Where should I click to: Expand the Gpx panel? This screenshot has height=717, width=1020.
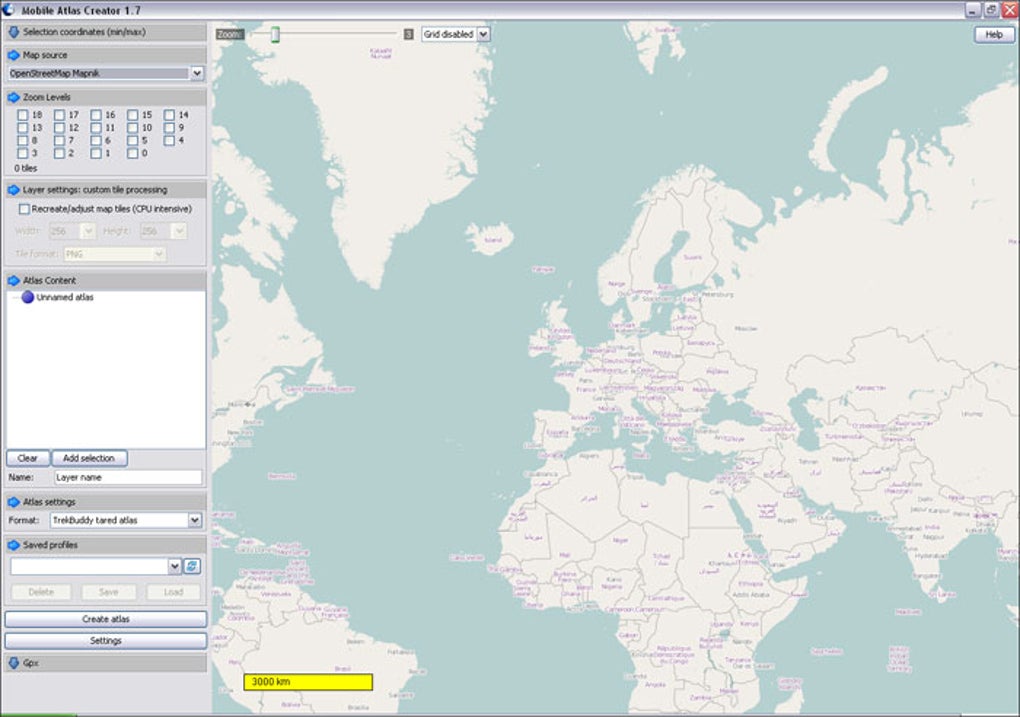coord(14,662)
